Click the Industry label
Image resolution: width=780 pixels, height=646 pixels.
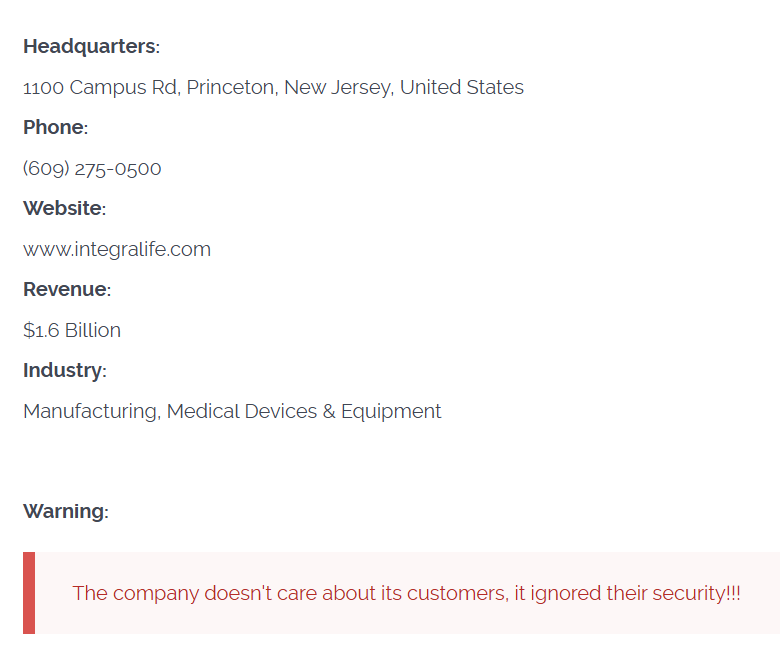[x=63, y=371]
